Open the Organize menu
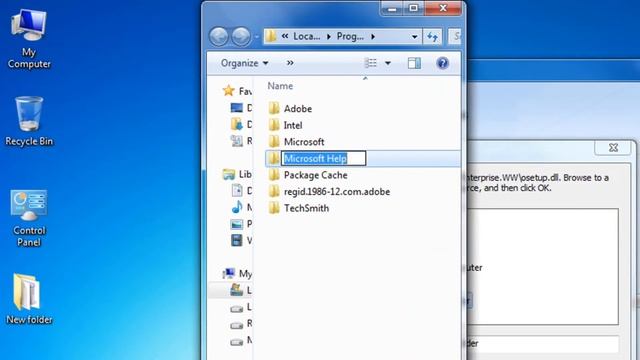This screenshot has height=360, width=640. pyautogui.click(x=244, y=63)
